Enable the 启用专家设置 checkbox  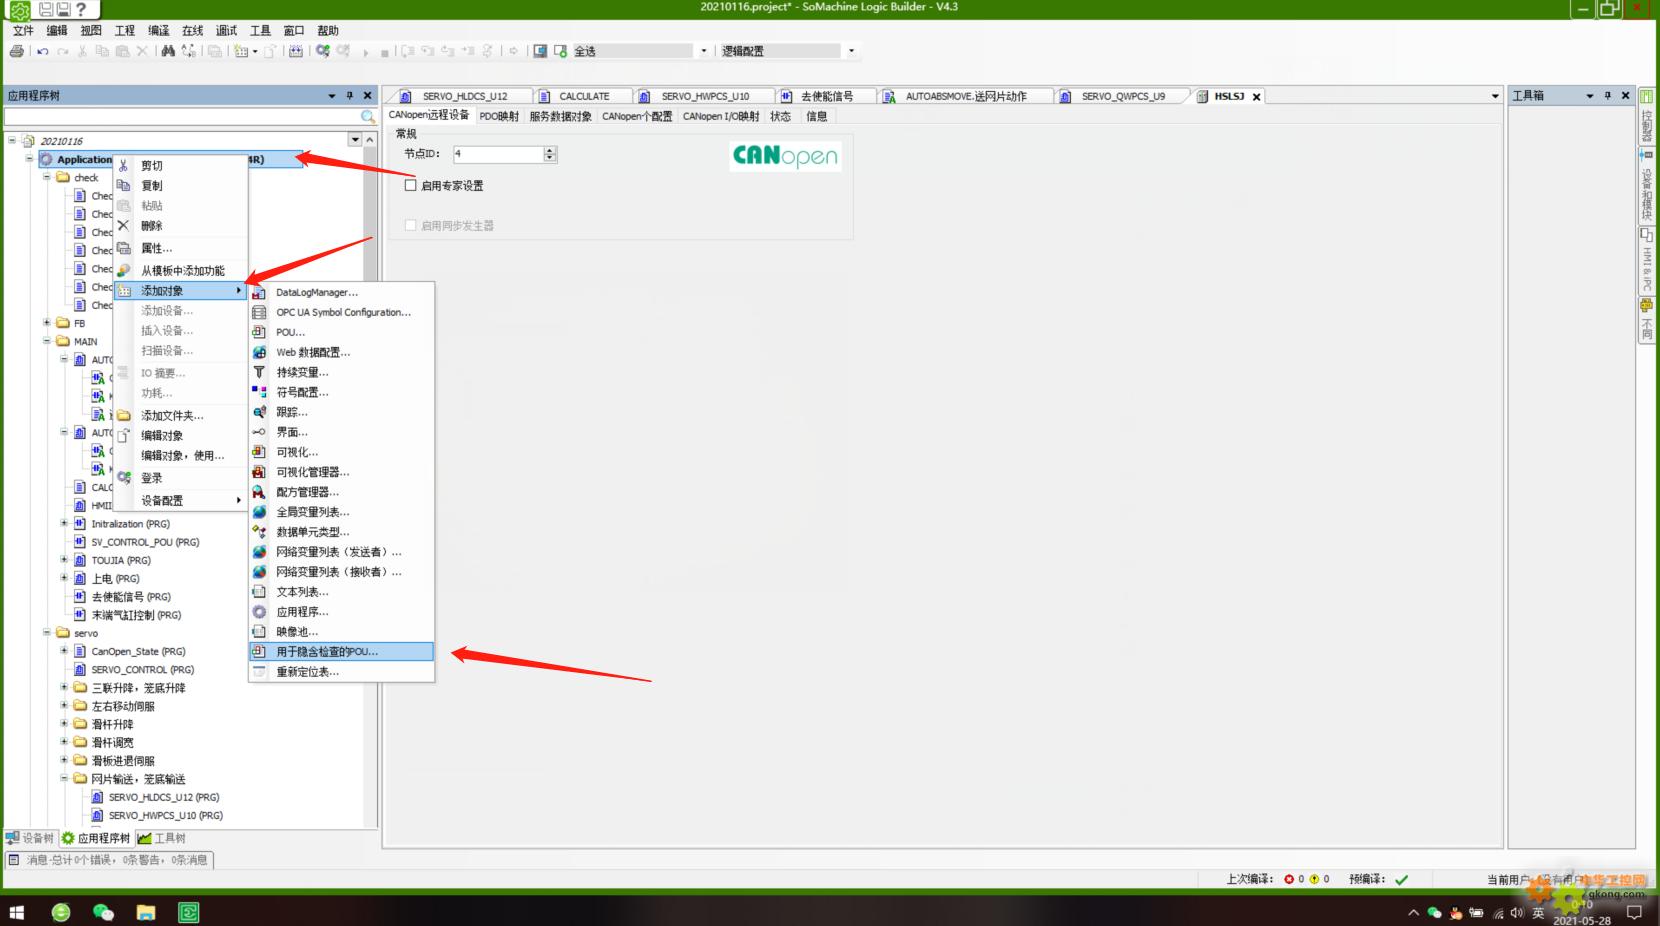pyautogui.click(x=410, y=185)
